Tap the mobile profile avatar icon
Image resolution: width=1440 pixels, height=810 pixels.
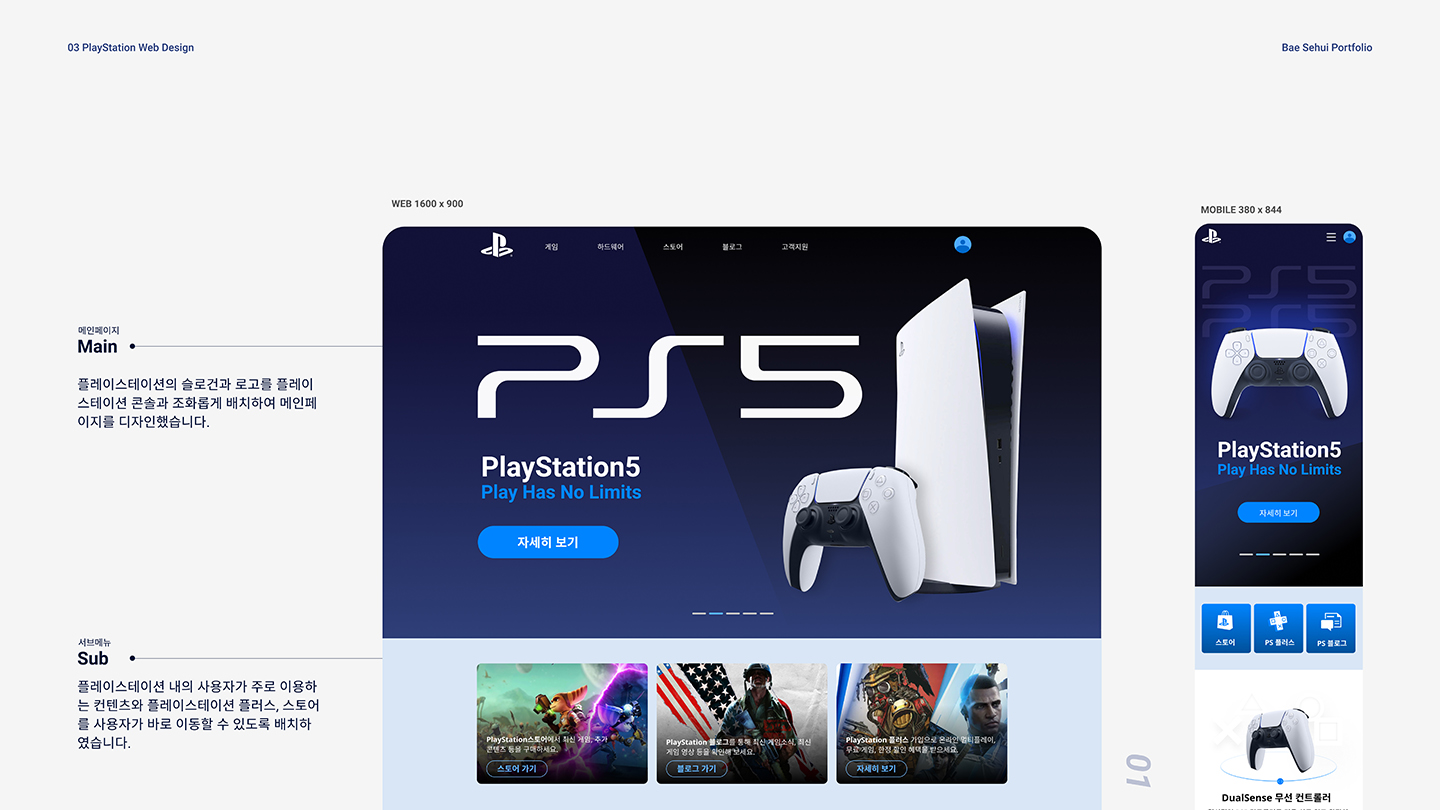pos(1349,237)
